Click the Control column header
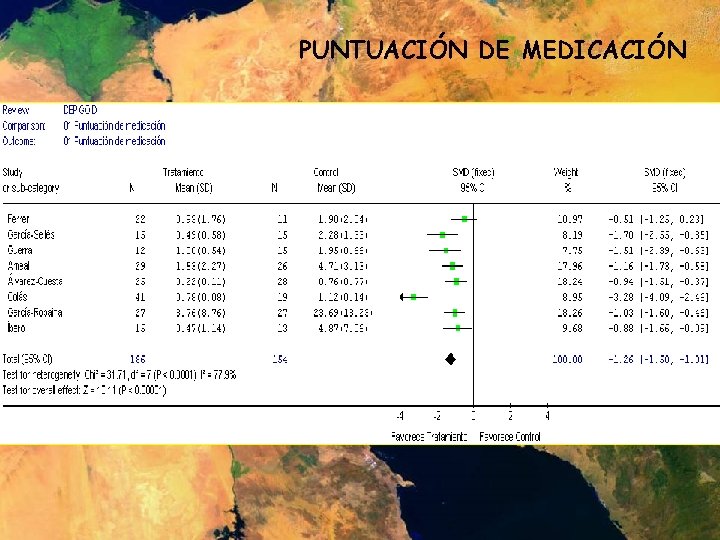The image size is (720, 540). coord(326,172)
